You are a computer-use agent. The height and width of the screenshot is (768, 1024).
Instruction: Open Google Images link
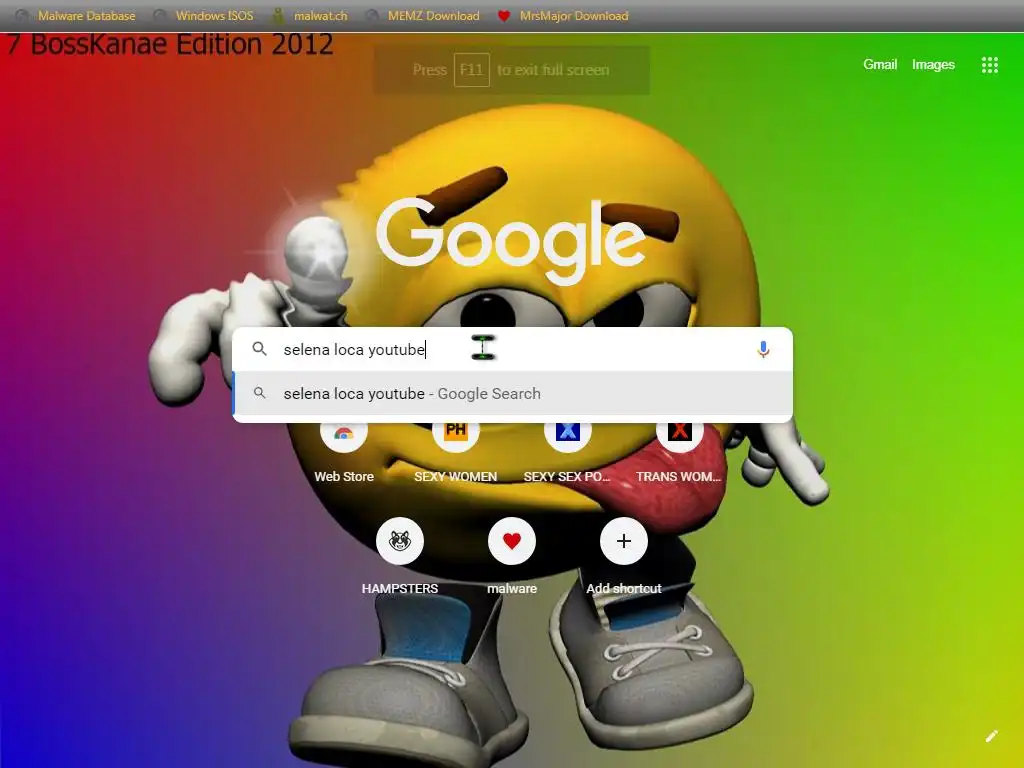933,64
